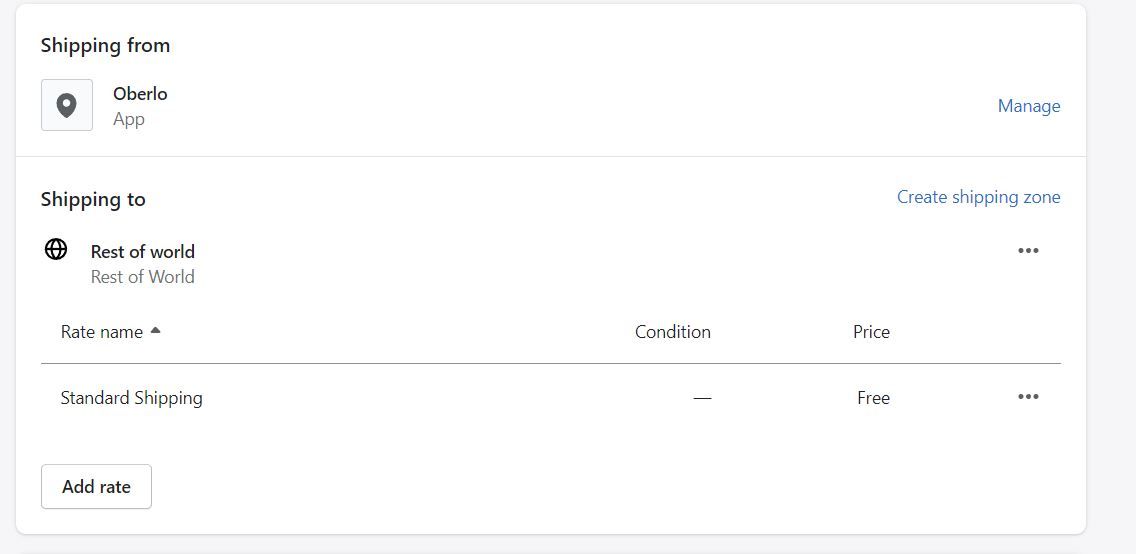This screenshot has height=554, width=1136.
Task: Click the Shipping to heading
Action: coord(93,199)
